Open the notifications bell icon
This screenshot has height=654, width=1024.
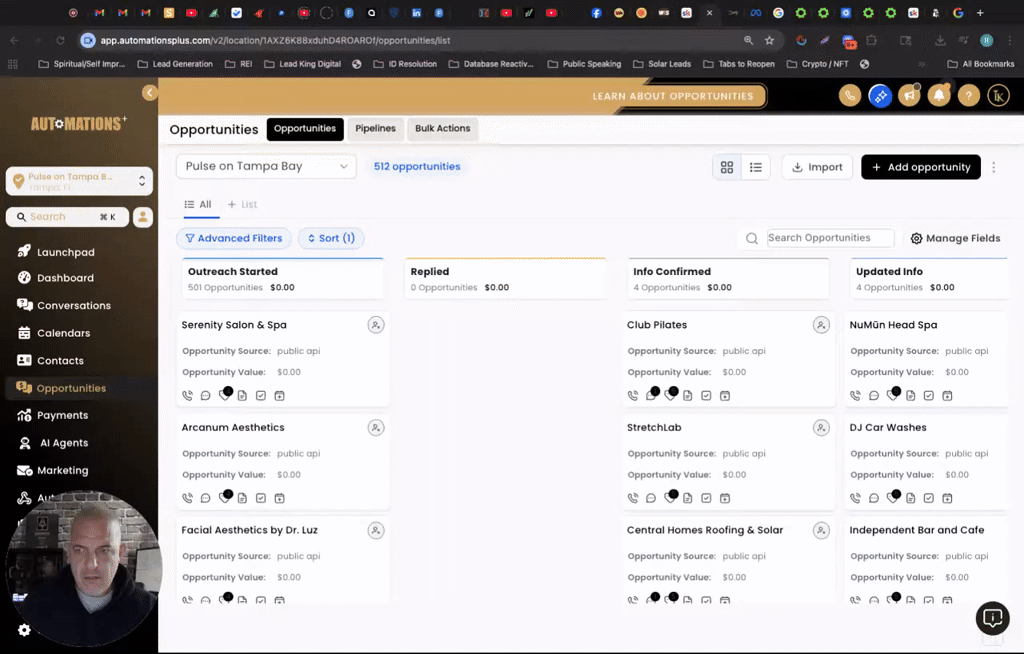tap(939, 96)
